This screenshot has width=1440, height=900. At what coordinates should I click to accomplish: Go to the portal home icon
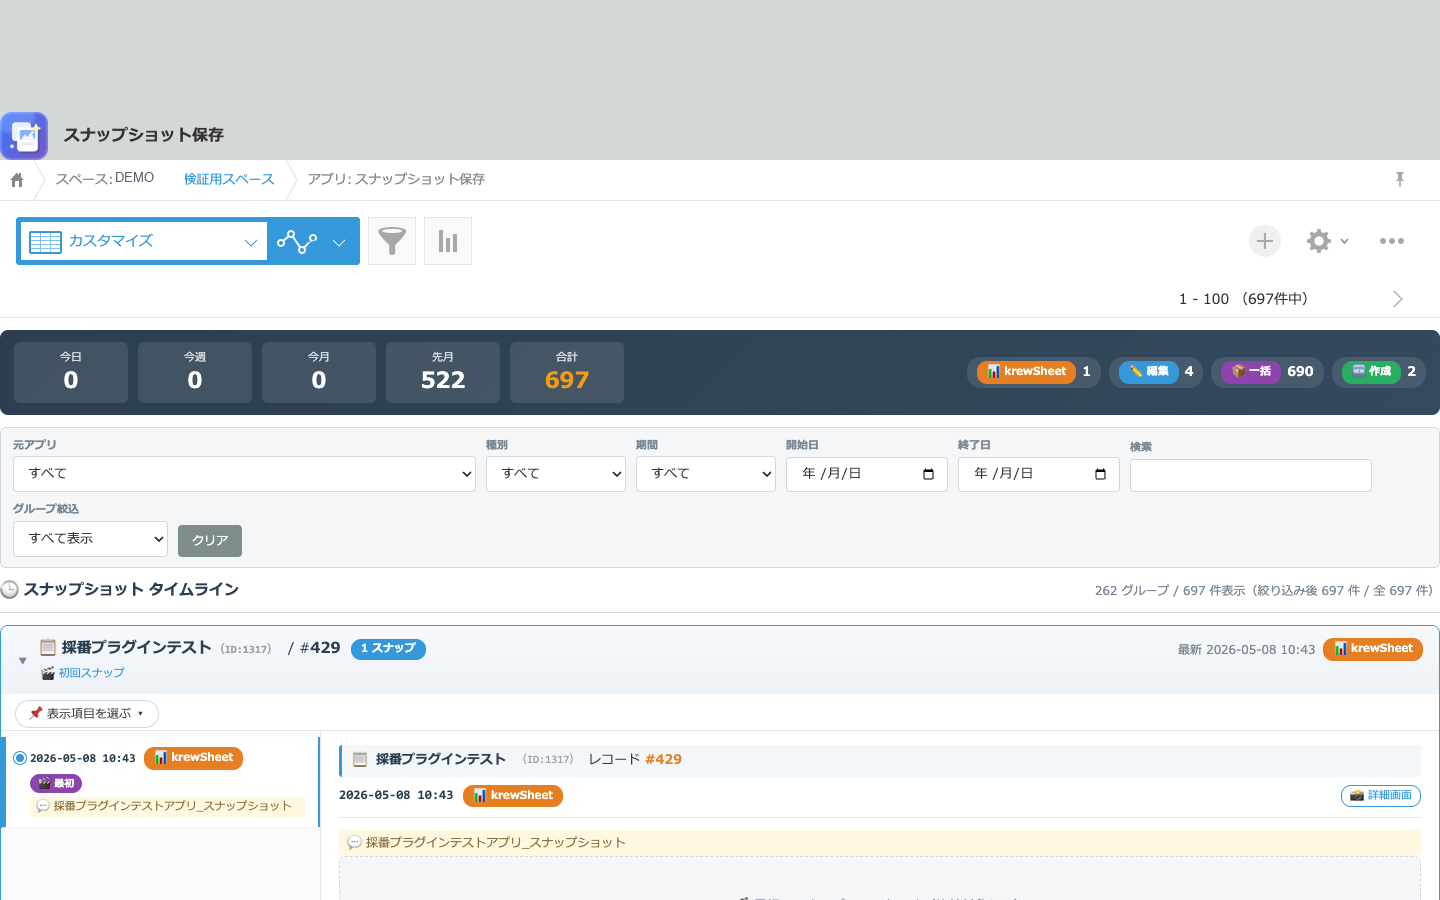(17, 180)
